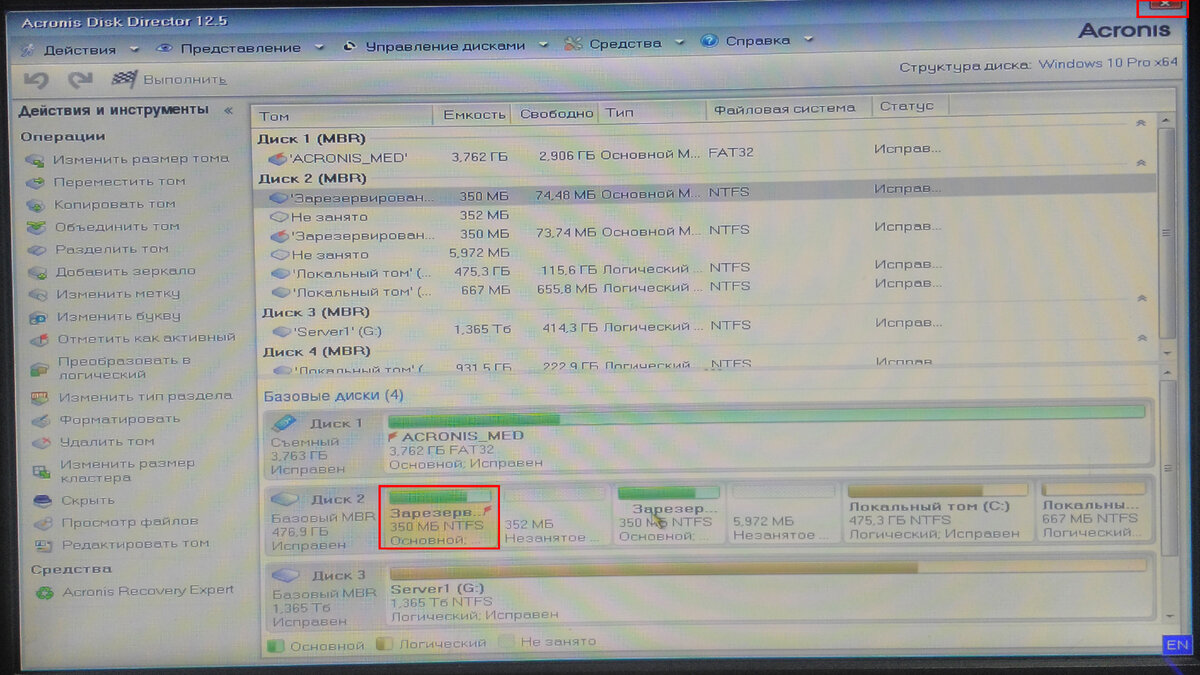Open the Windows 10 Pro x64 disk layout link
This screenshot has height=675, width=1200.
(x=1108, y=64)
